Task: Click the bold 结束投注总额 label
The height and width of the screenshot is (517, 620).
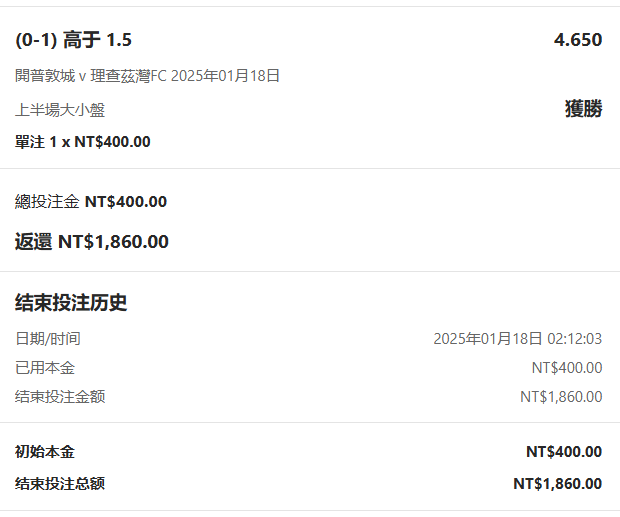Action: [60, 484]
